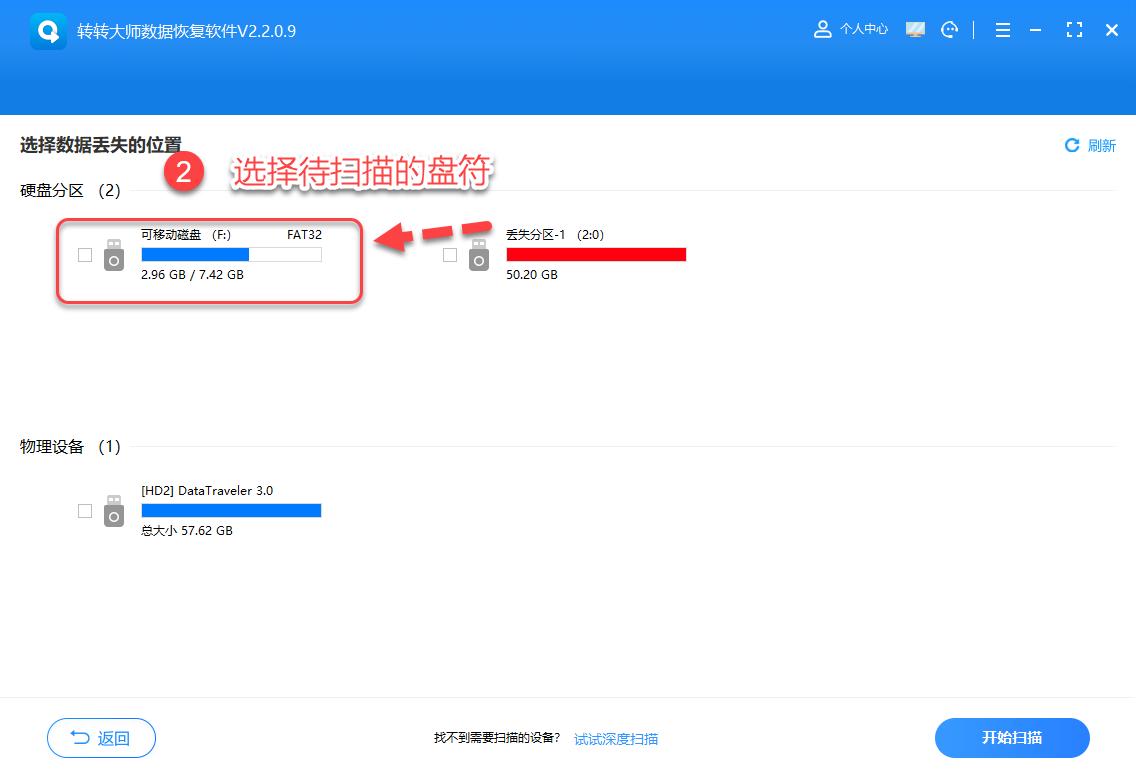Click the back arrow icon inside 返回 button
Screen dimensions: 1136x778
pyautogui.click(x=83, y=737)
